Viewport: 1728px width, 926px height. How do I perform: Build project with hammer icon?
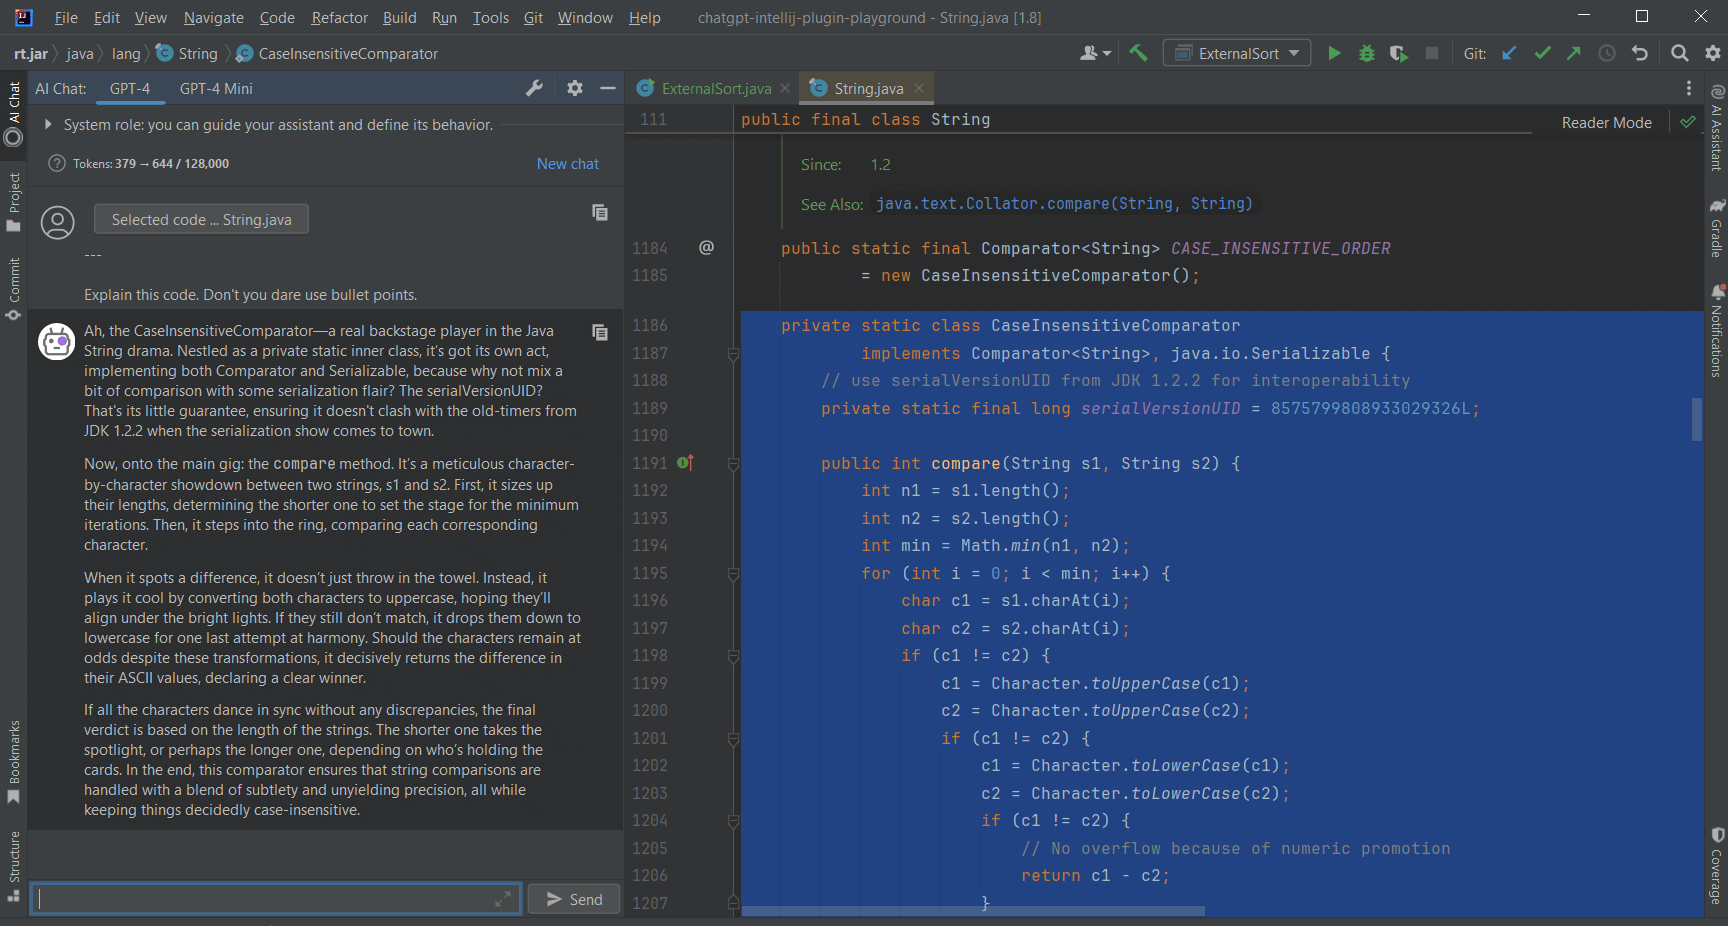tap(1138, 53)
